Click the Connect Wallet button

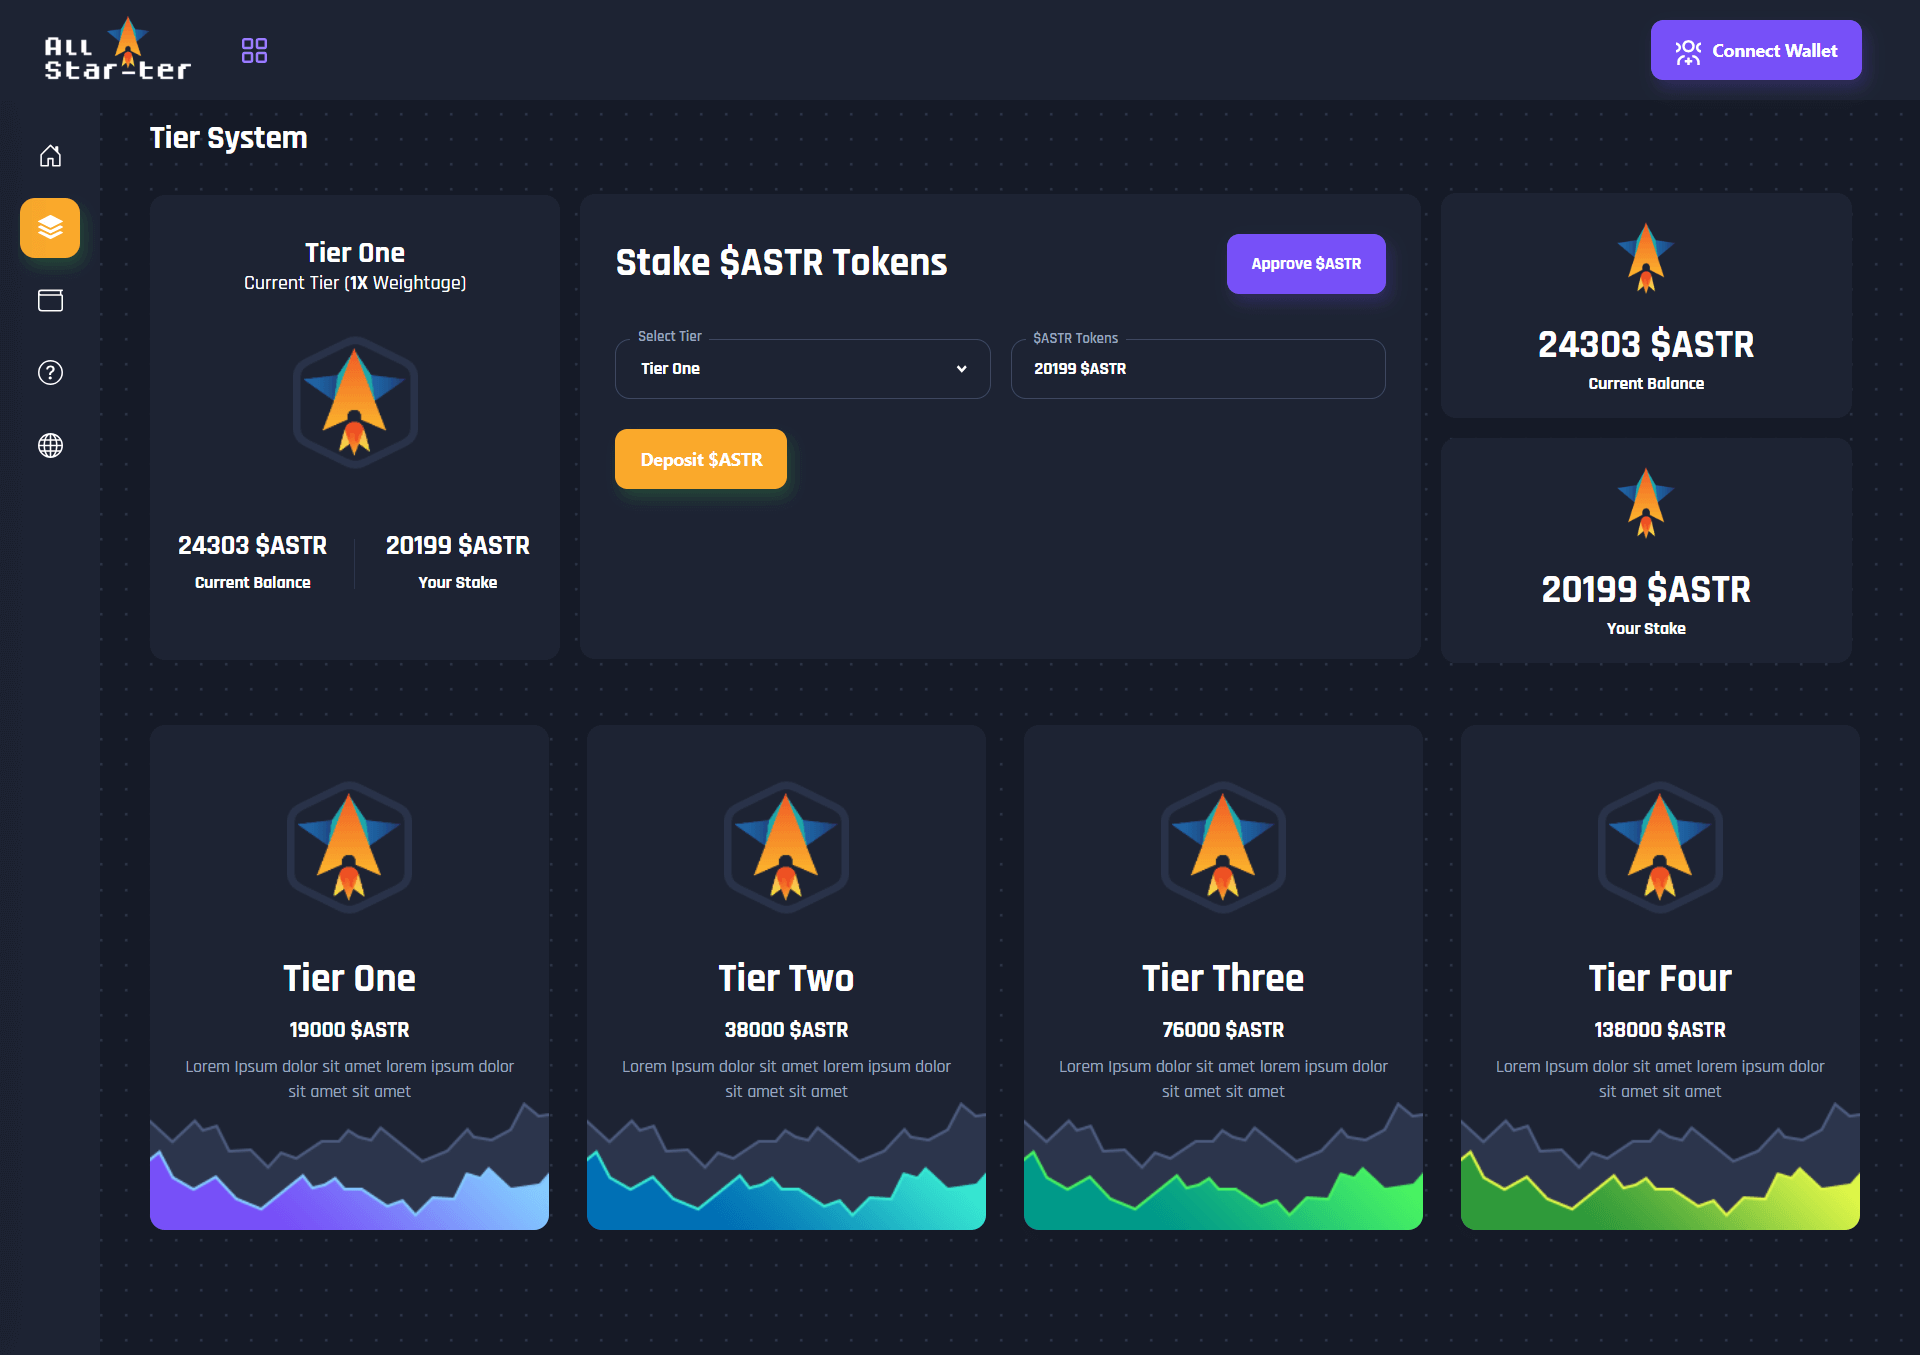(x=1755, y=50)
